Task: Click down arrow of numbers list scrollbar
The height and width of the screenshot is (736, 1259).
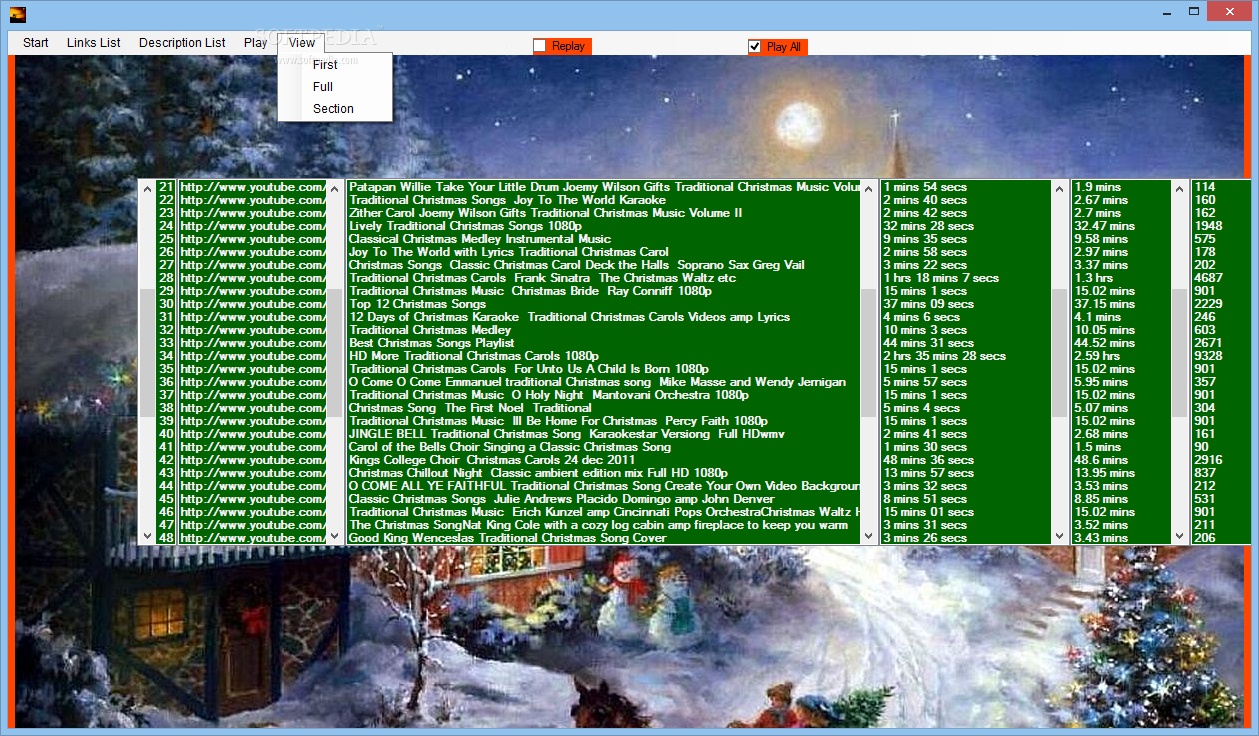Action: pos(147,536)
